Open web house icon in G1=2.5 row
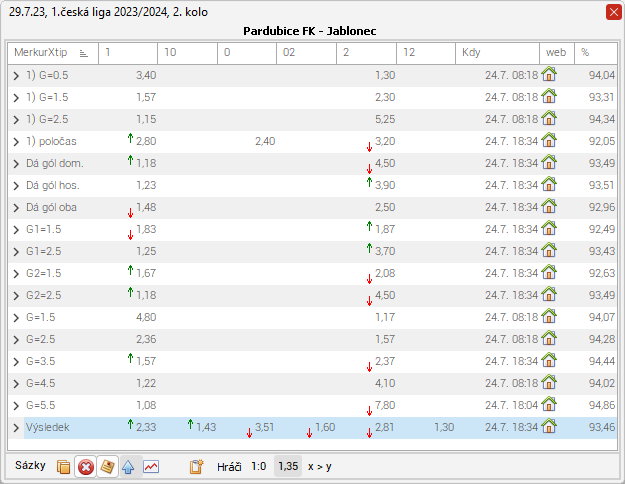 click(549, 250)
